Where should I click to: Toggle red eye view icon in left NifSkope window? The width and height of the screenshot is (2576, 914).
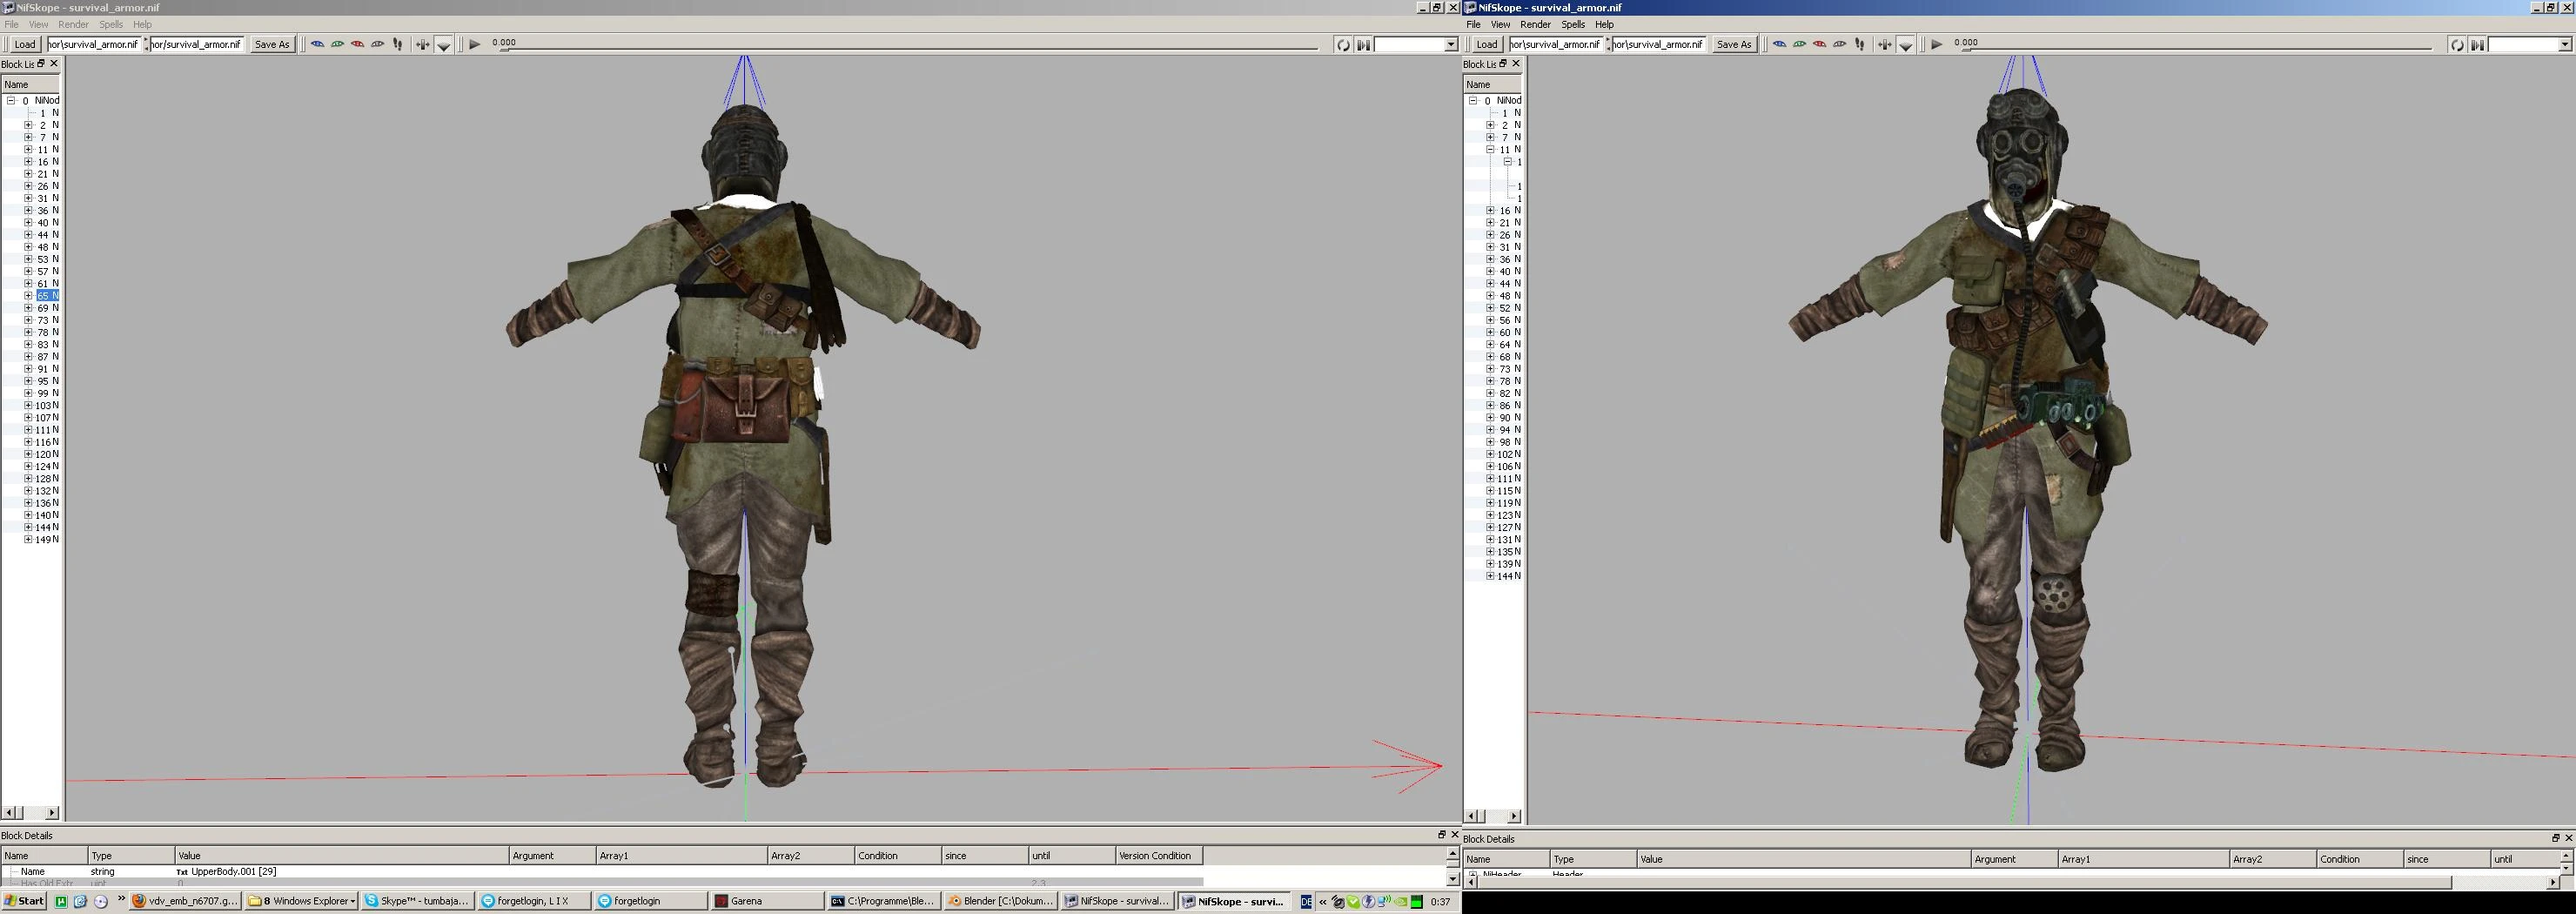(357, 44)
